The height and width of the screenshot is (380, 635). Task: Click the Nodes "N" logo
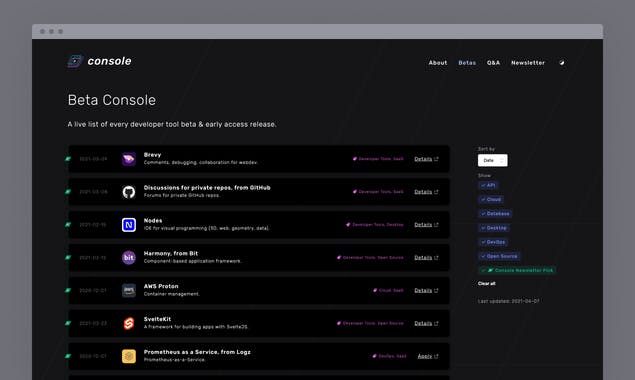point(129,225)
